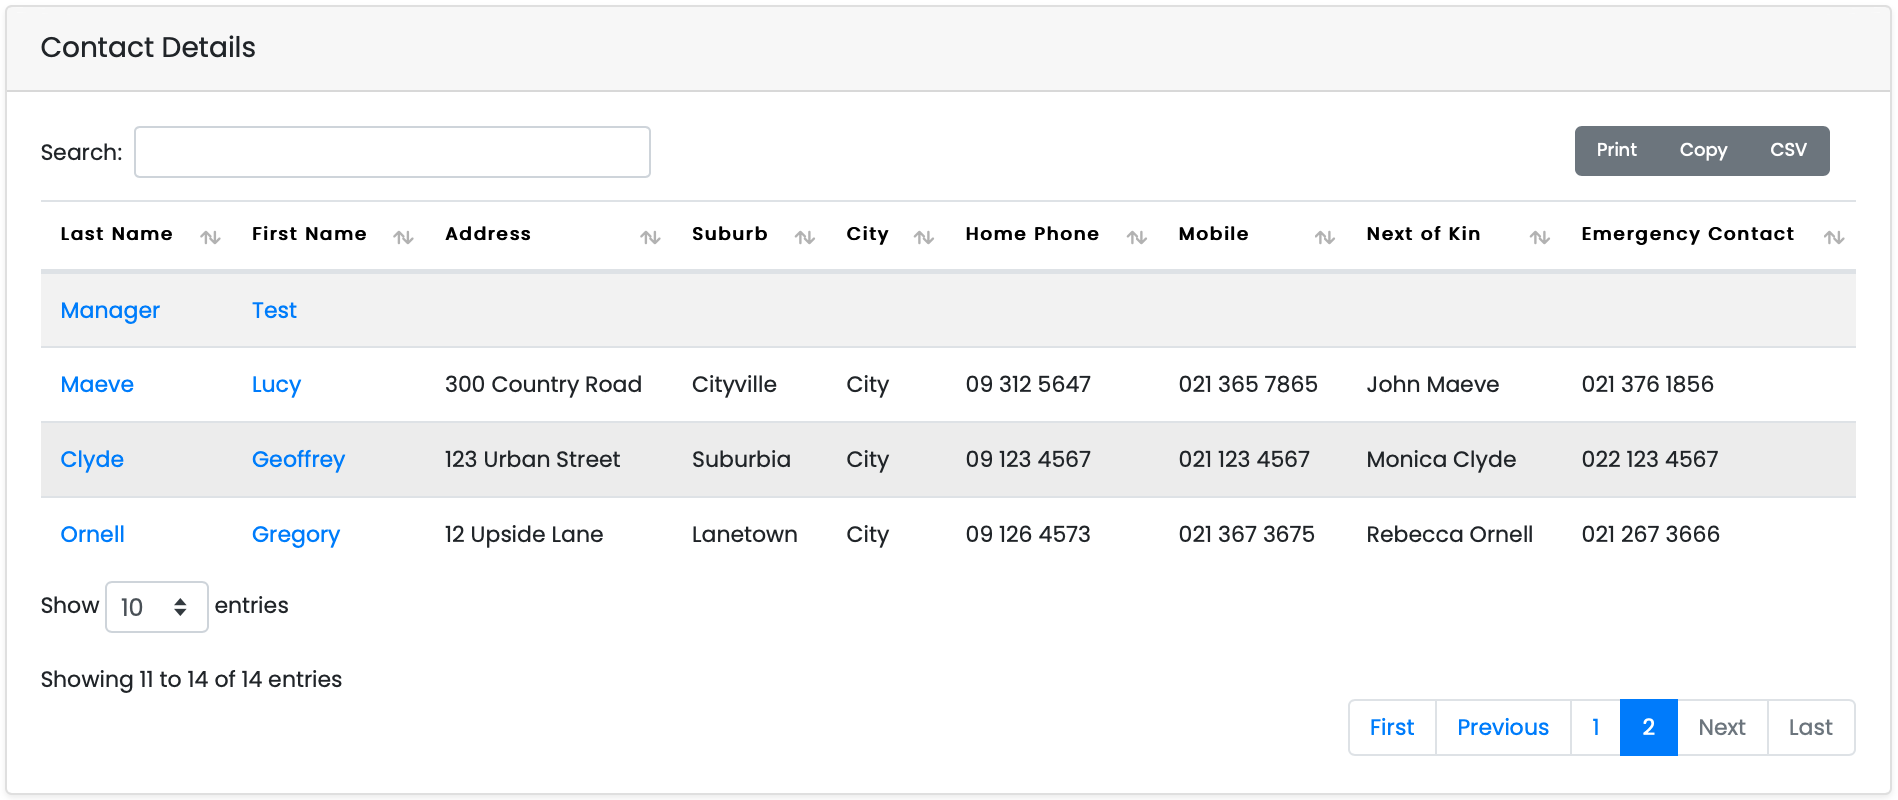The height and width of the screenshot is (800, 1898).
Task: Click the Mobile column sort icon
Action: tap(1324, 237)
